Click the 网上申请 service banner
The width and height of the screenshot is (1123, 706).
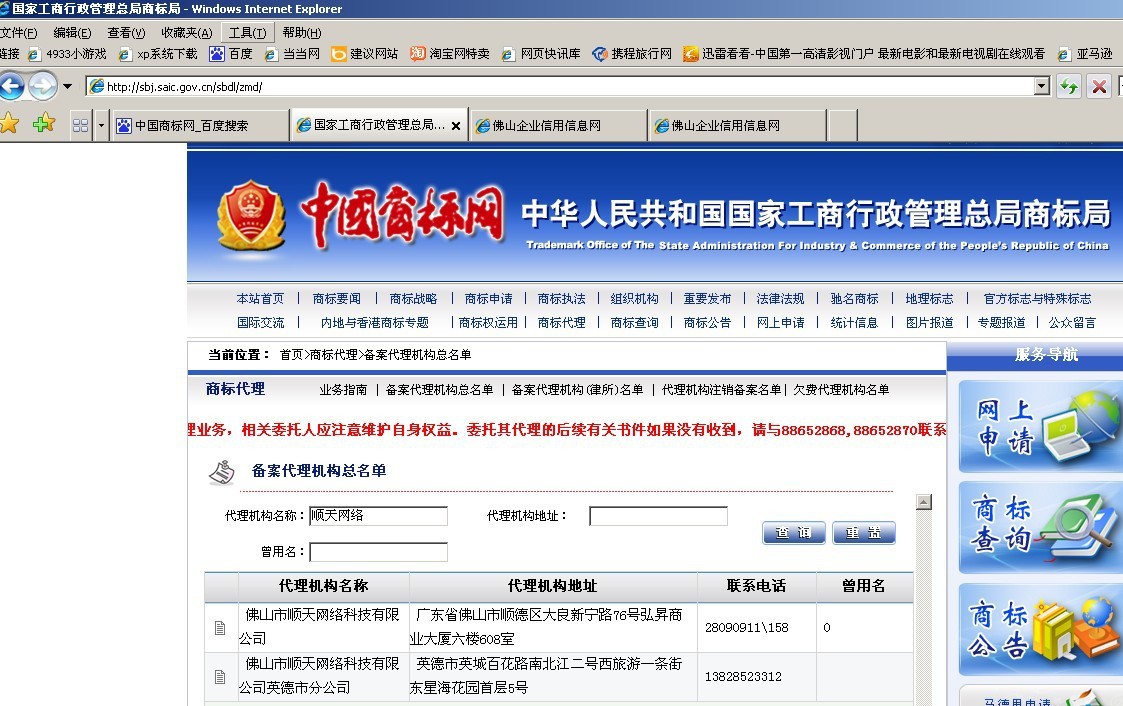1040,427
